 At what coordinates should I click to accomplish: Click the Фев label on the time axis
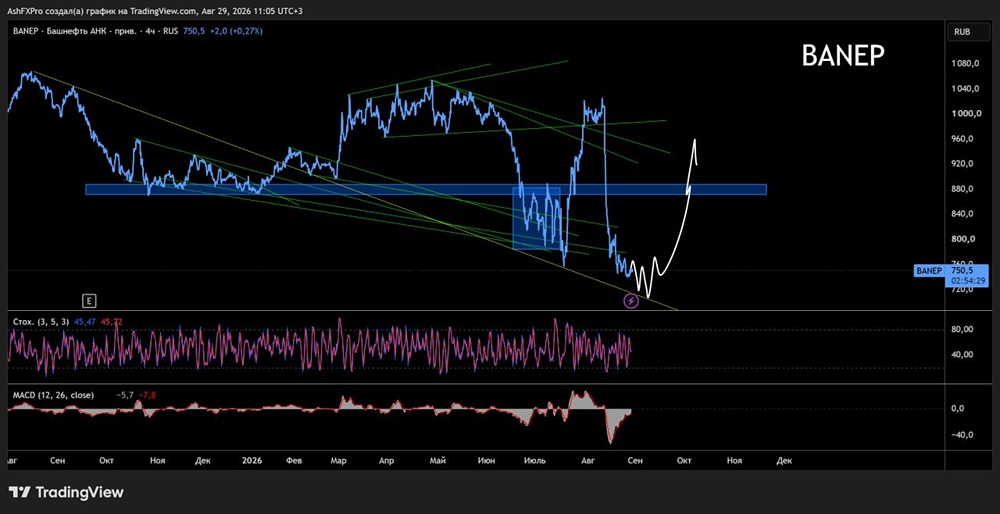[293, 460]
